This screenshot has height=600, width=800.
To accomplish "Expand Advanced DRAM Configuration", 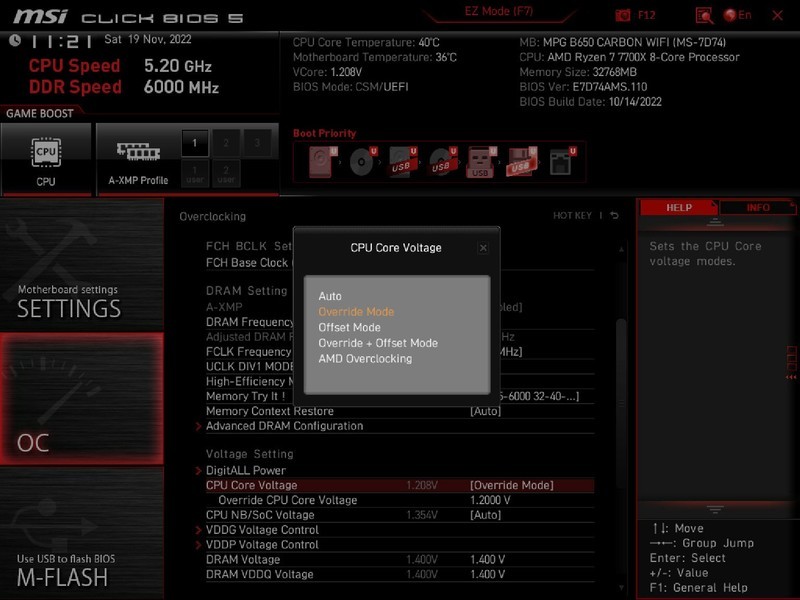I will point(284,426).
